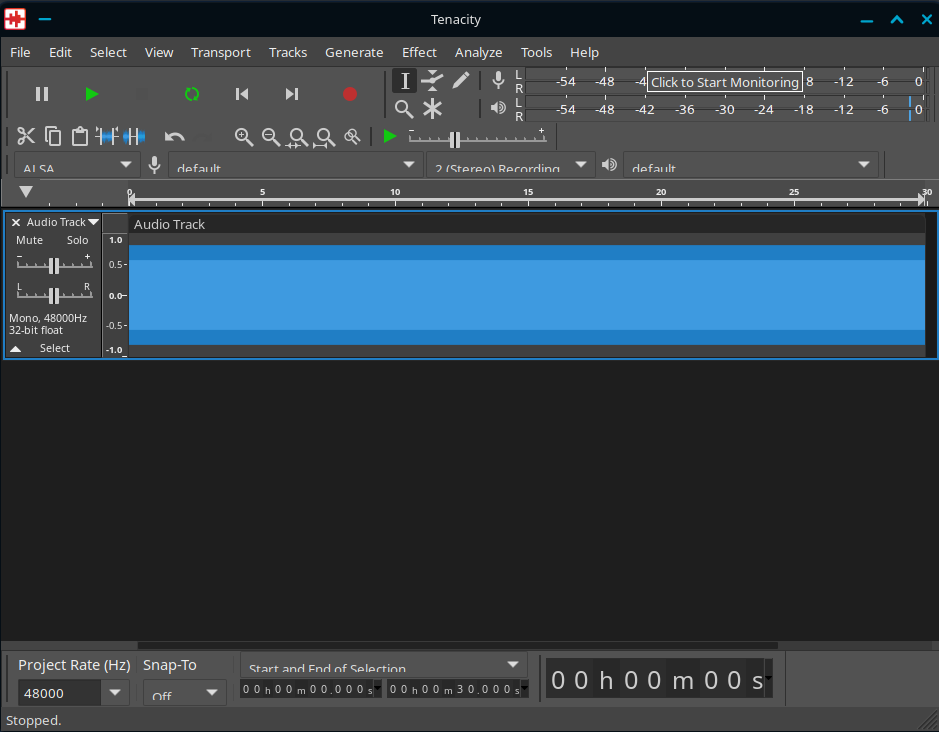Image resolution: width=939 pixels, height=732 pixels.
Task: Toggle Solo on the Audio Track
Action: (78, 240)
